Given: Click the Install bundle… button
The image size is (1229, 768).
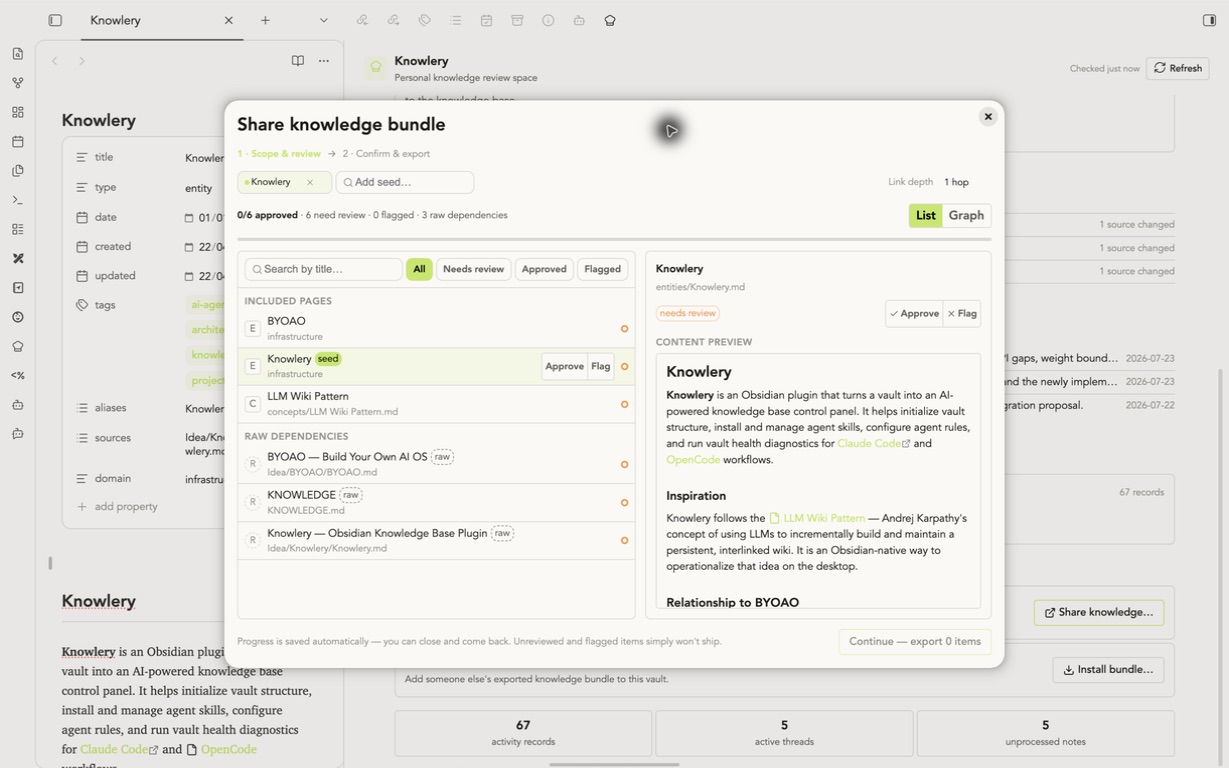Looking at the screenshot, I should [1108, 669].
